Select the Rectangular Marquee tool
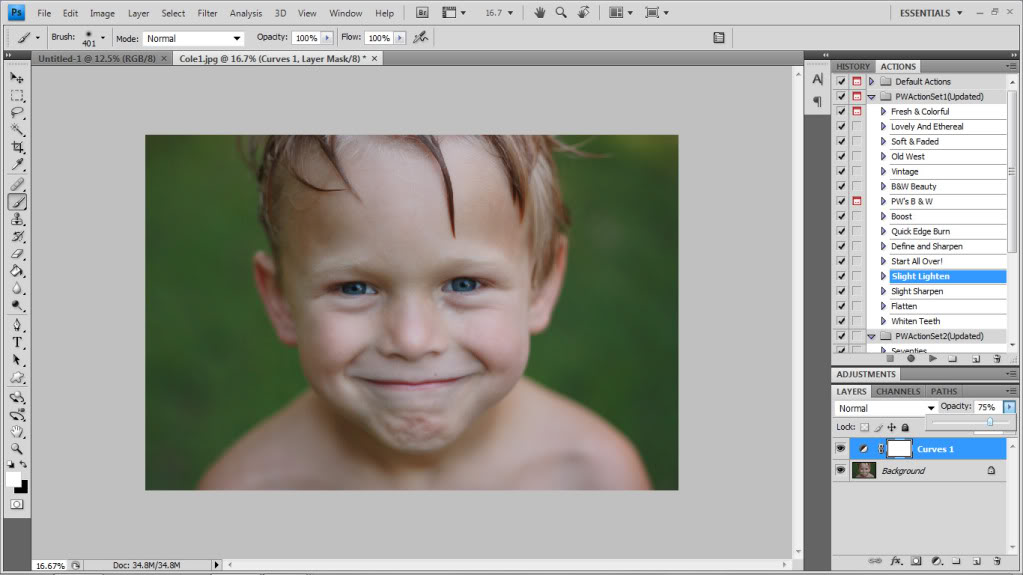The width and height of the screenshot is (1023, 575). [17, 95]
